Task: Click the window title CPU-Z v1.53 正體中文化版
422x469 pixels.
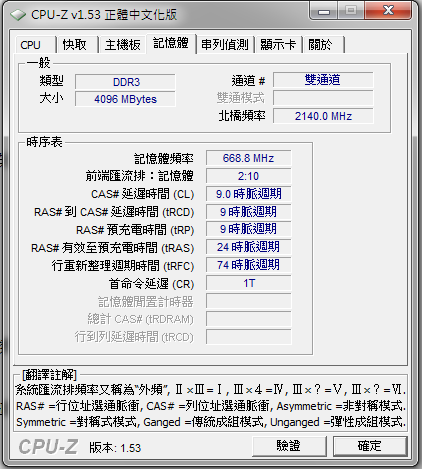Action: click(x=104, y=15)
